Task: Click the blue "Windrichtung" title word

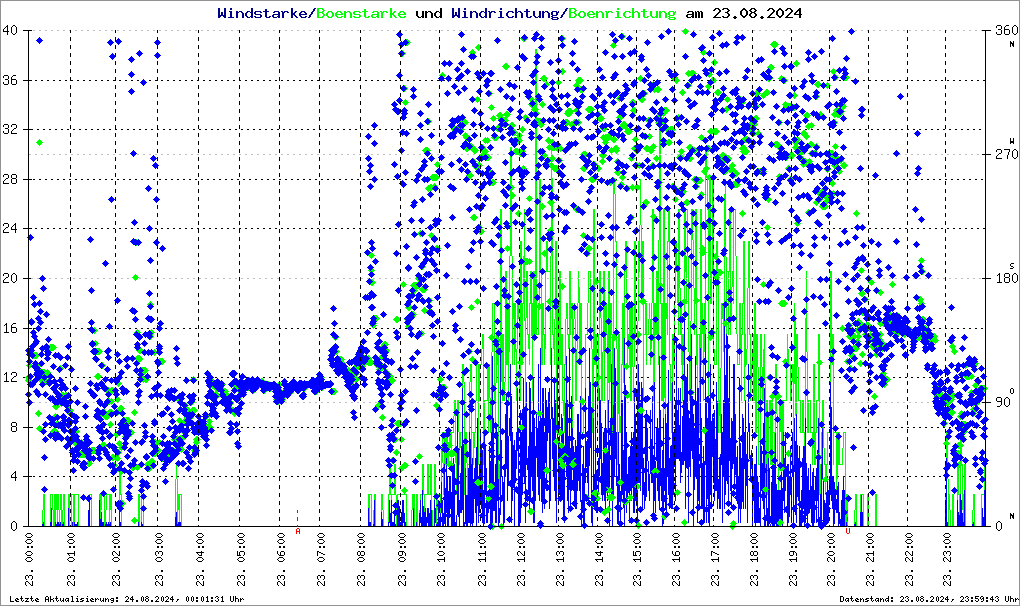Action: (505, 13)
